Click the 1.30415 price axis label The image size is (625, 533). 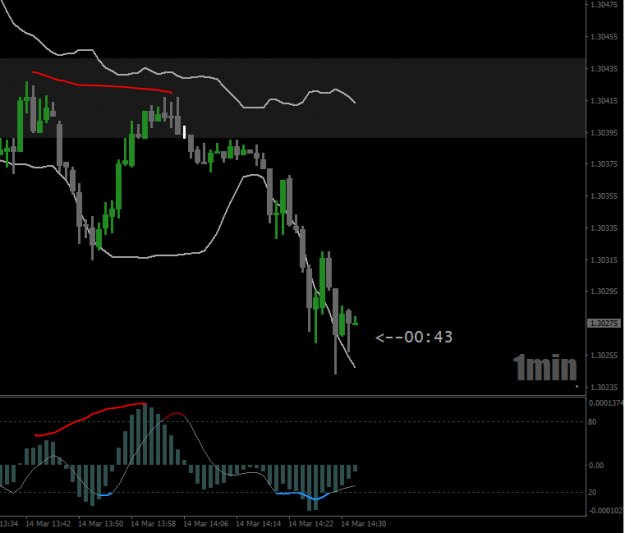(x=604, y=100)
